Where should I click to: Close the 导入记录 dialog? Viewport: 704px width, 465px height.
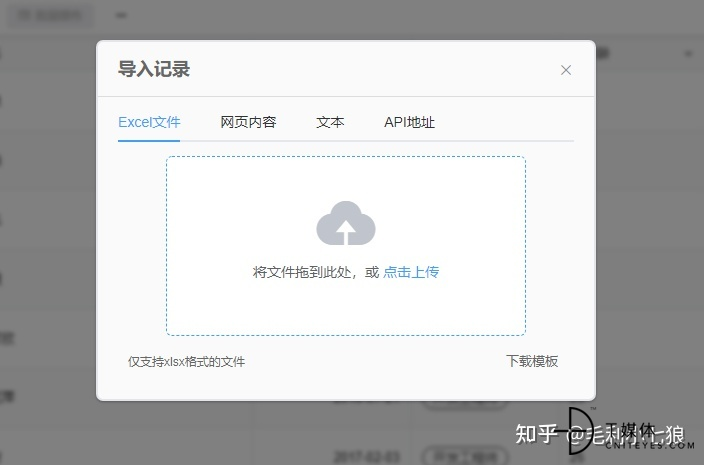(566, 70)
